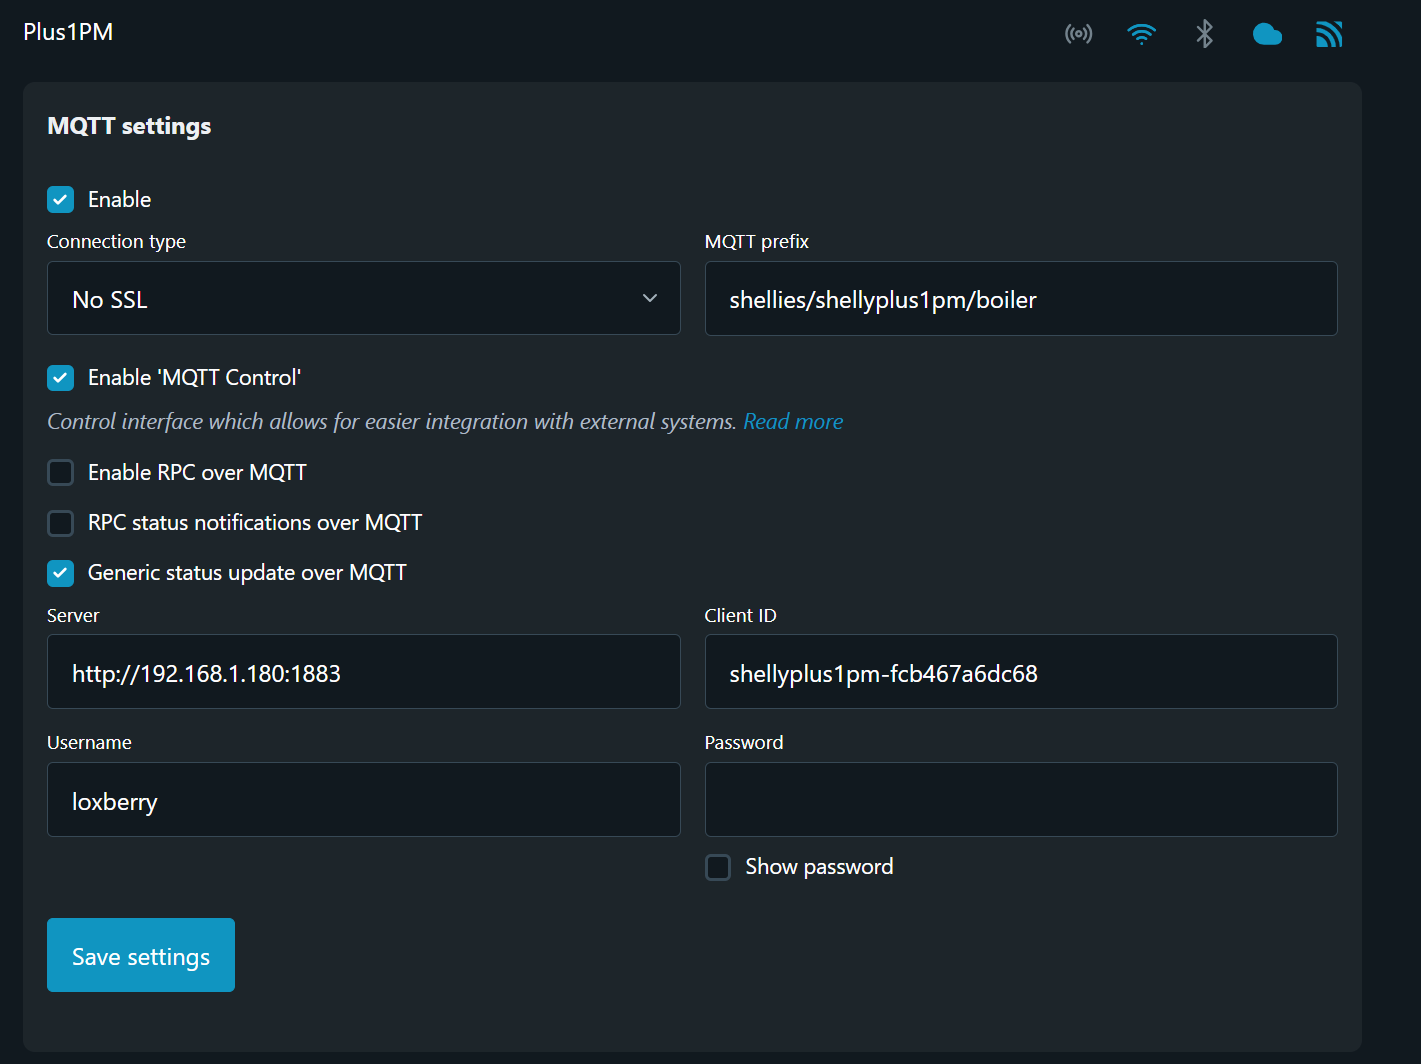
Task: Open the Read more link
Action: pyautogui.click(x=793, y=422)
